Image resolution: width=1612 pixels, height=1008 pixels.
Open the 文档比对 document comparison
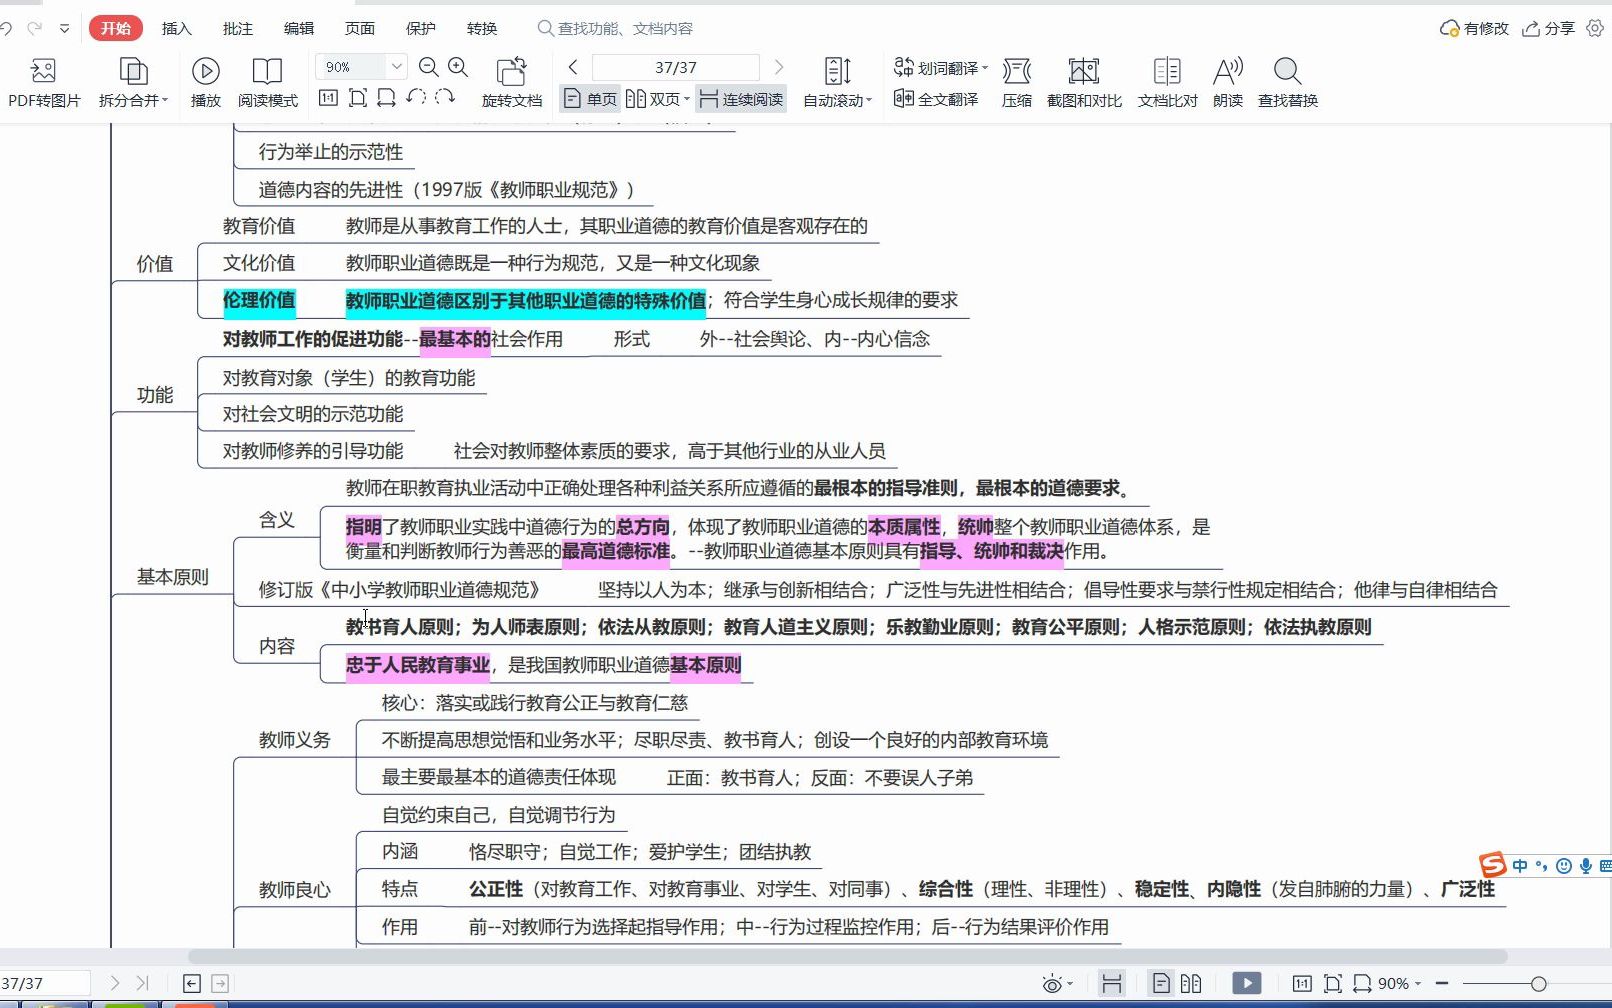[x=1167, y=82]
